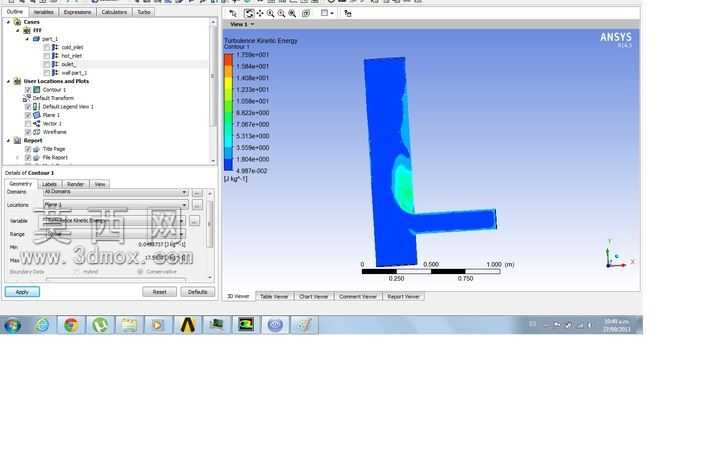Screen dimensions: 704x469
Task: Click the Plane 1 icon in outline tree
Action: pos(37,115)
